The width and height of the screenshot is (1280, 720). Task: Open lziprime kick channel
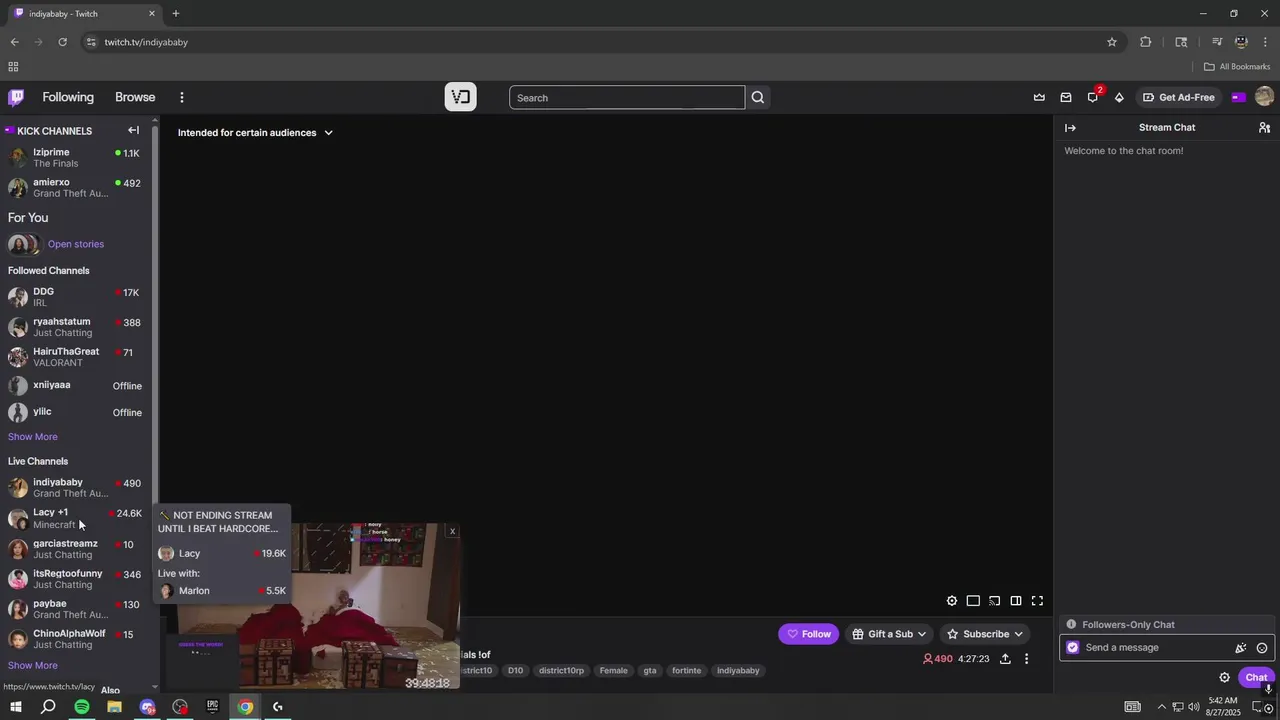click(x=76, y=158)
